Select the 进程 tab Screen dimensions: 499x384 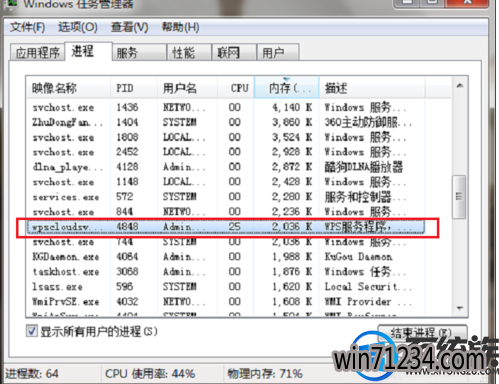(88, 51)
